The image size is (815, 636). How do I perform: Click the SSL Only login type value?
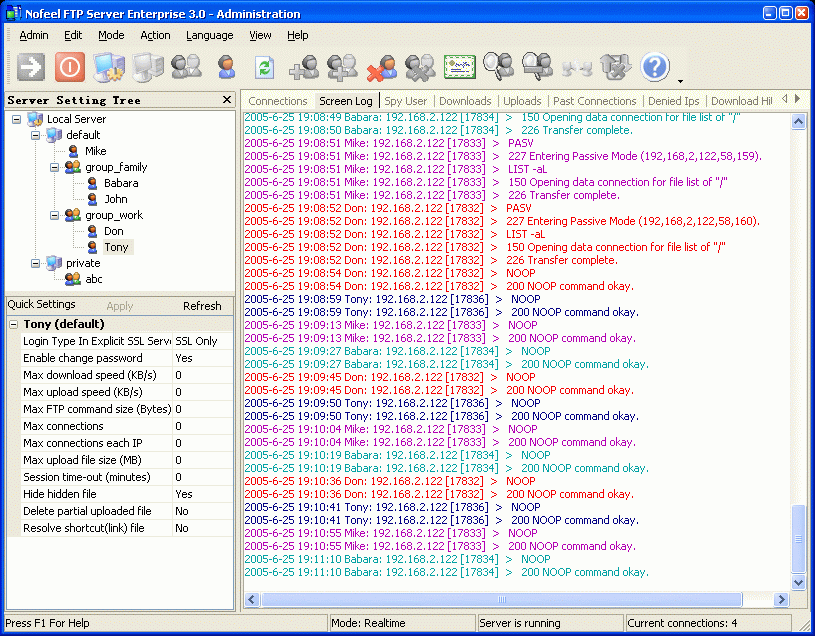pyautogui.click(x=203, y=341)
